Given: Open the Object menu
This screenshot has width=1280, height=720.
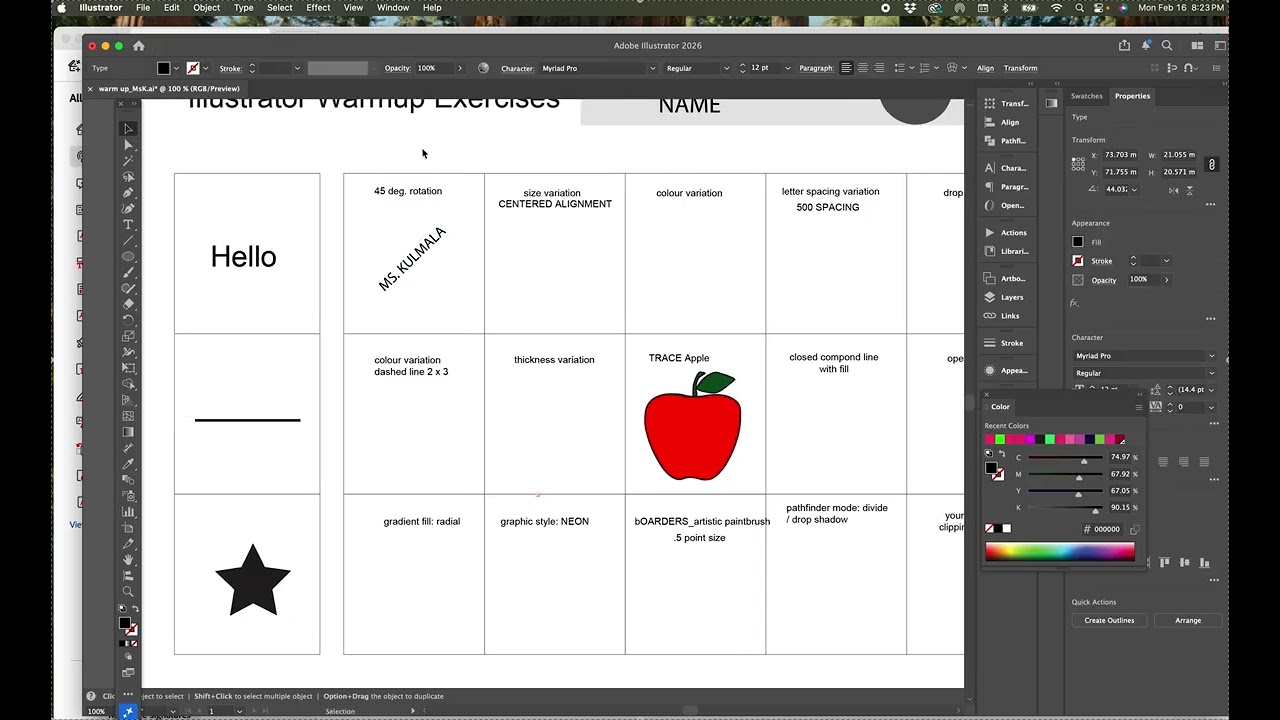Looking at the screenshot, I should tap(206, 8).
